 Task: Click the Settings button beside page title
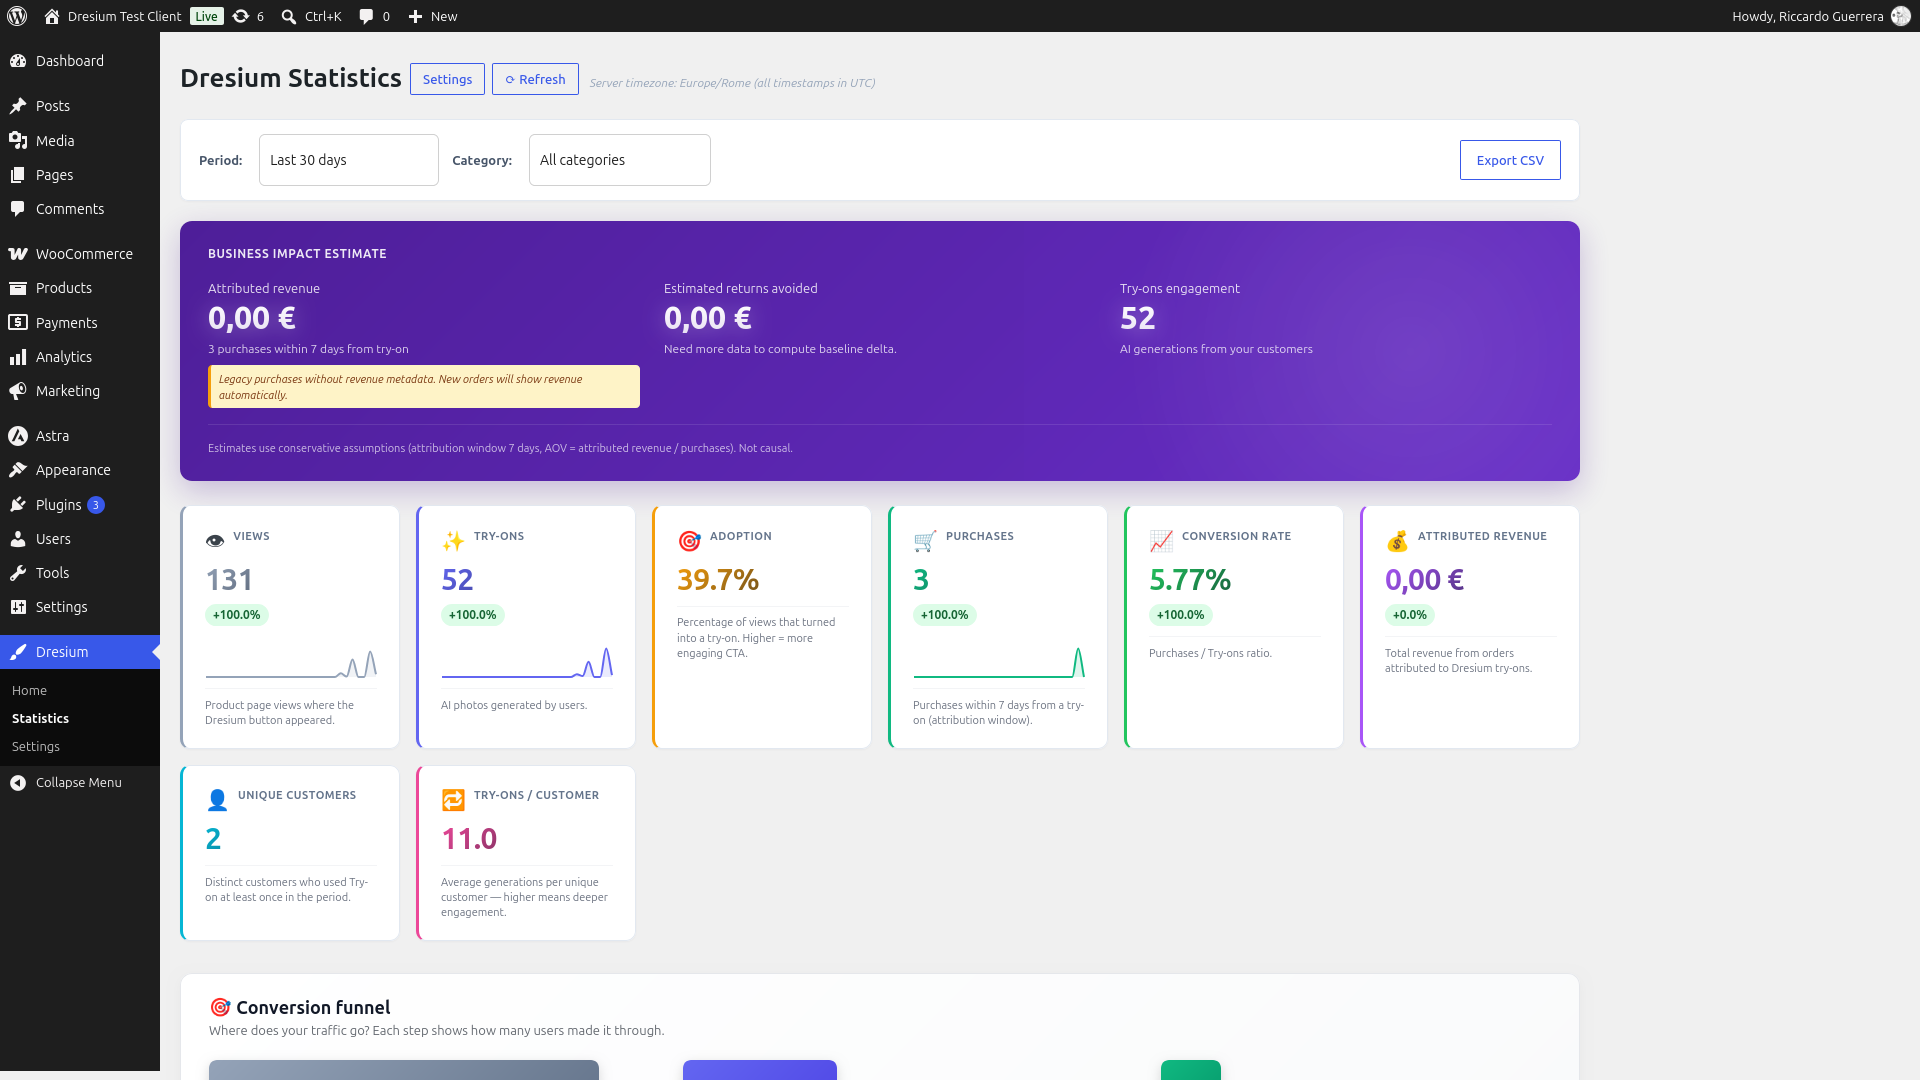(x=447, y=79)
